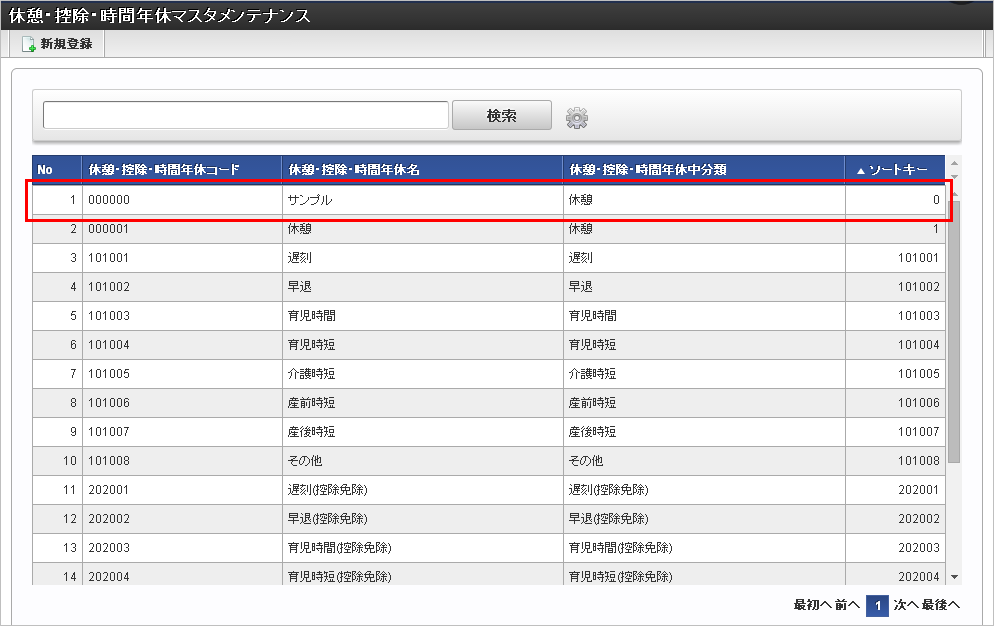994x626 pixels.
Task: Click code cell 101007
Action: (x=182, y=432)
